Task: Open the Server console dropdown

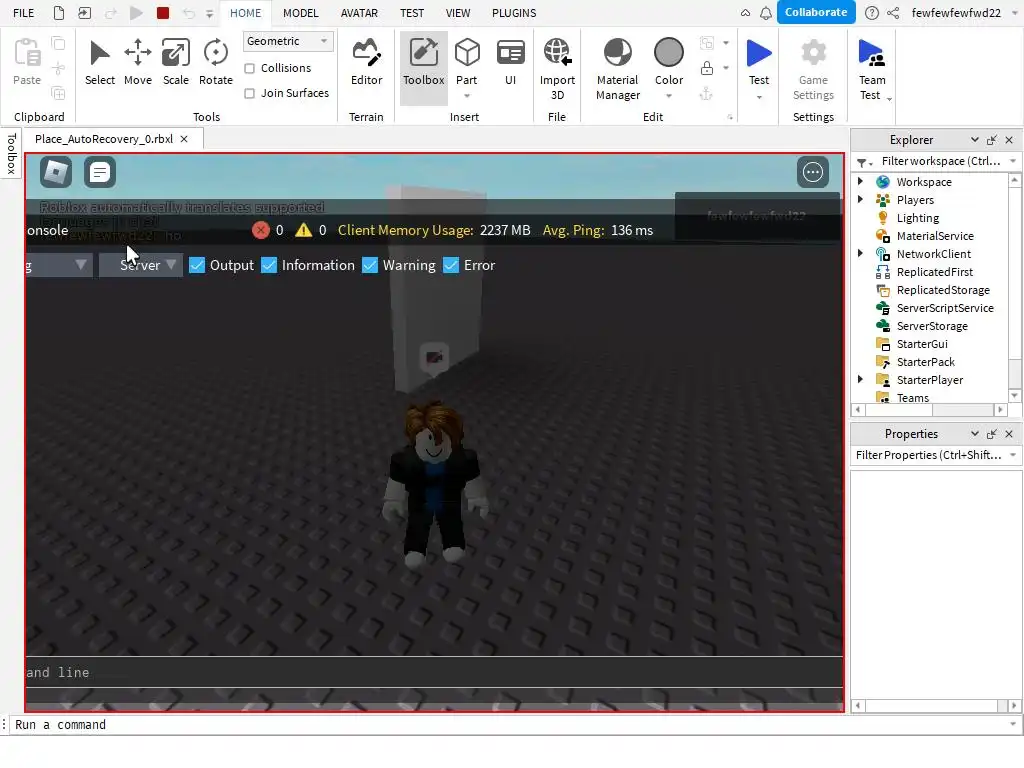Action: tap(141, 265)
